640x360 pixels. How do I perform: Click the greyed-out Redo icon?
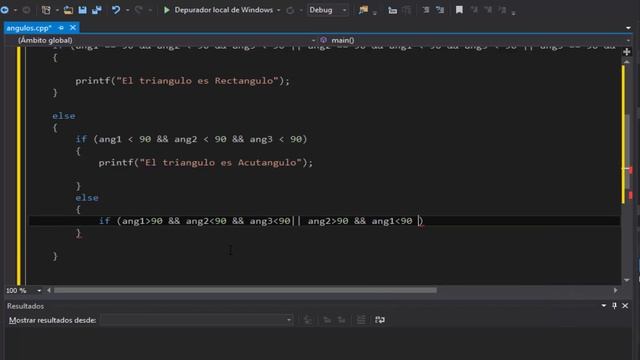pyautogui.click(x=139, y=10)
